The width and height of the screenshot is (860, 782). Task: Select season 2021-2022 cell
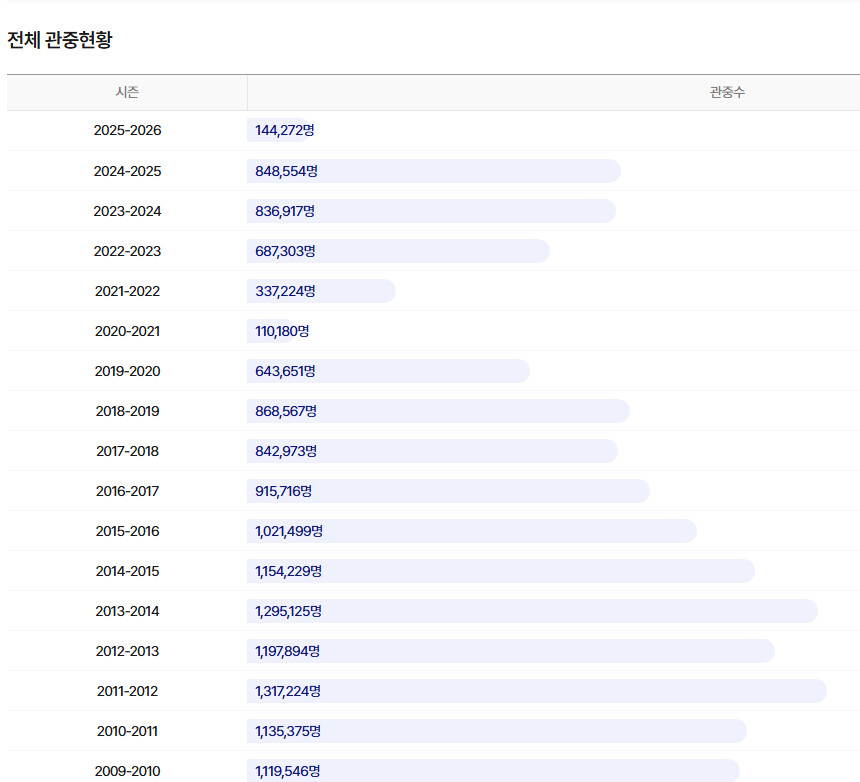127,291
